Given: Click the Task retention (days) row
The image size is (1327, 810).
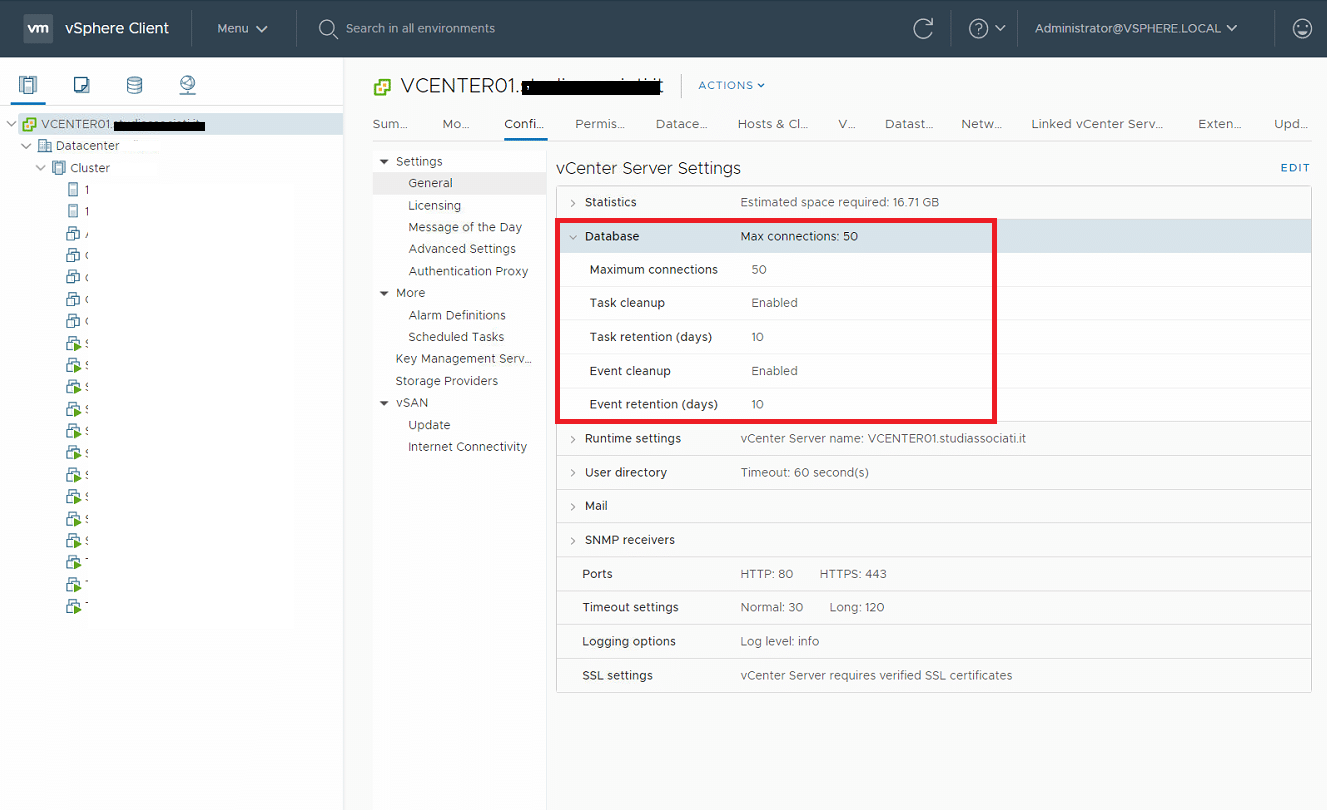Looking at the screenshot, I should [x=934, y=337].
